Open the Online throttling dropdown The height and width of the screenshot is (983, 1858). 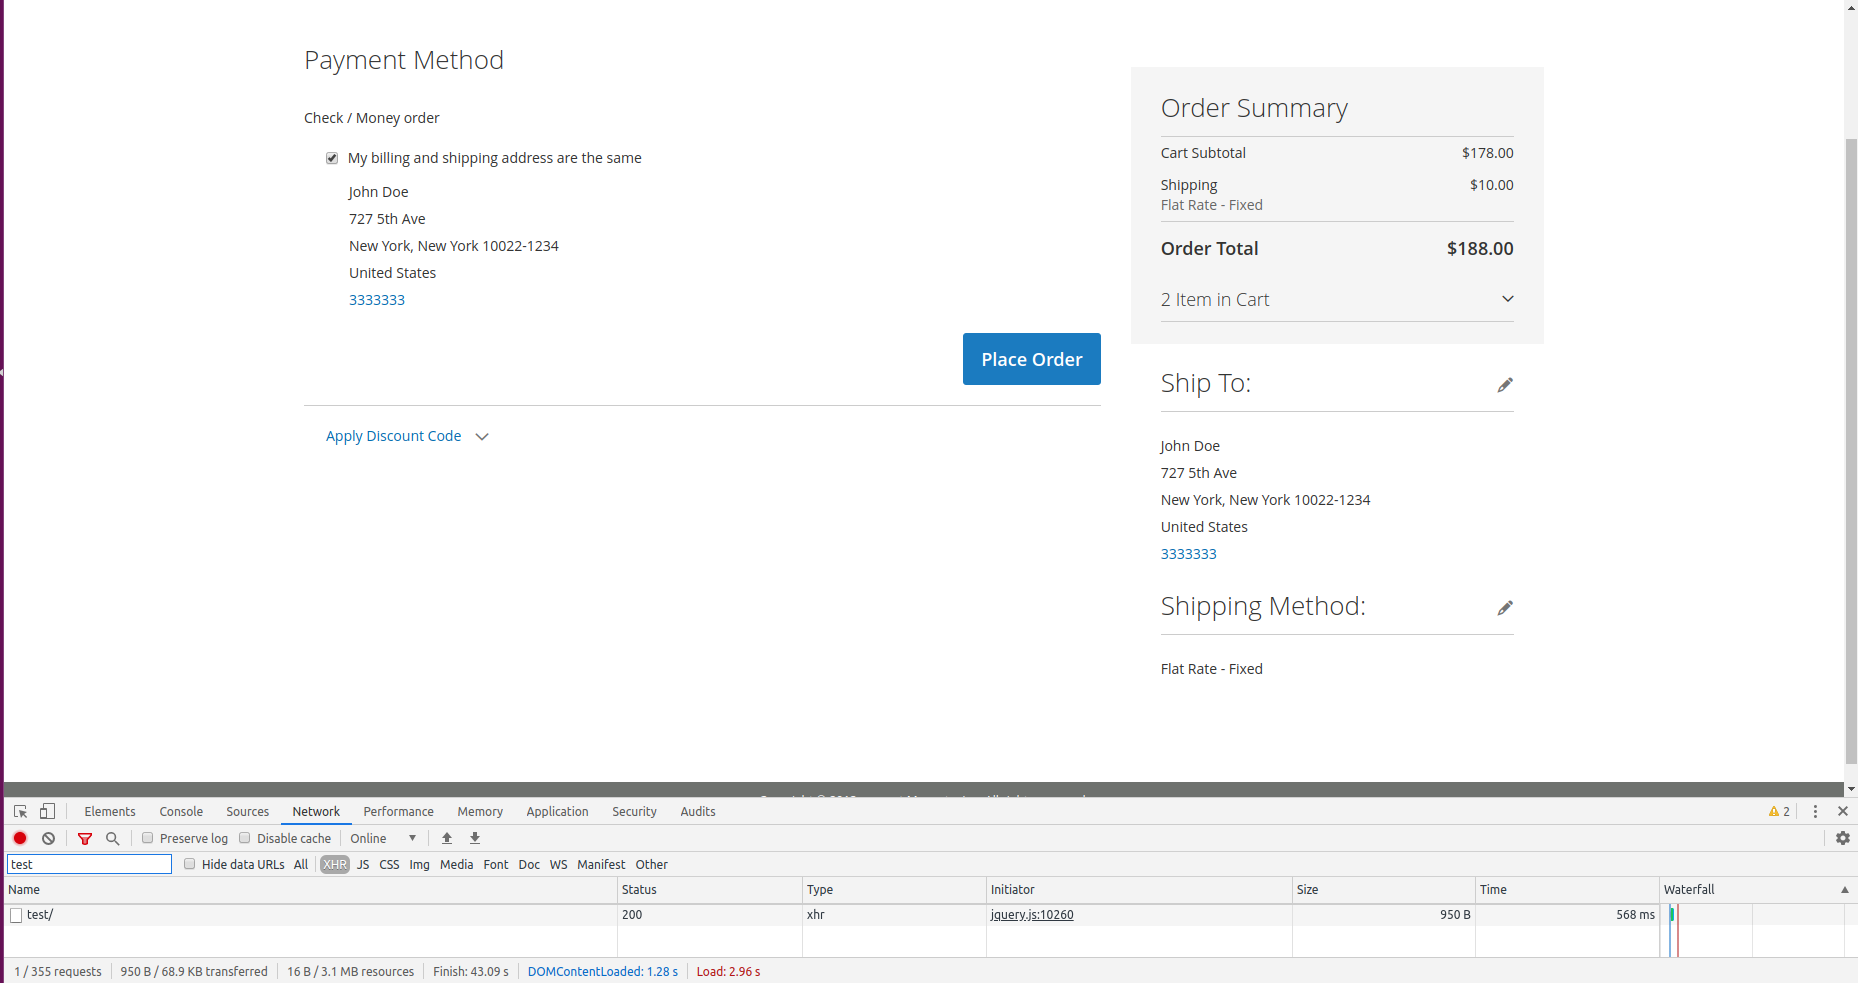383,838
